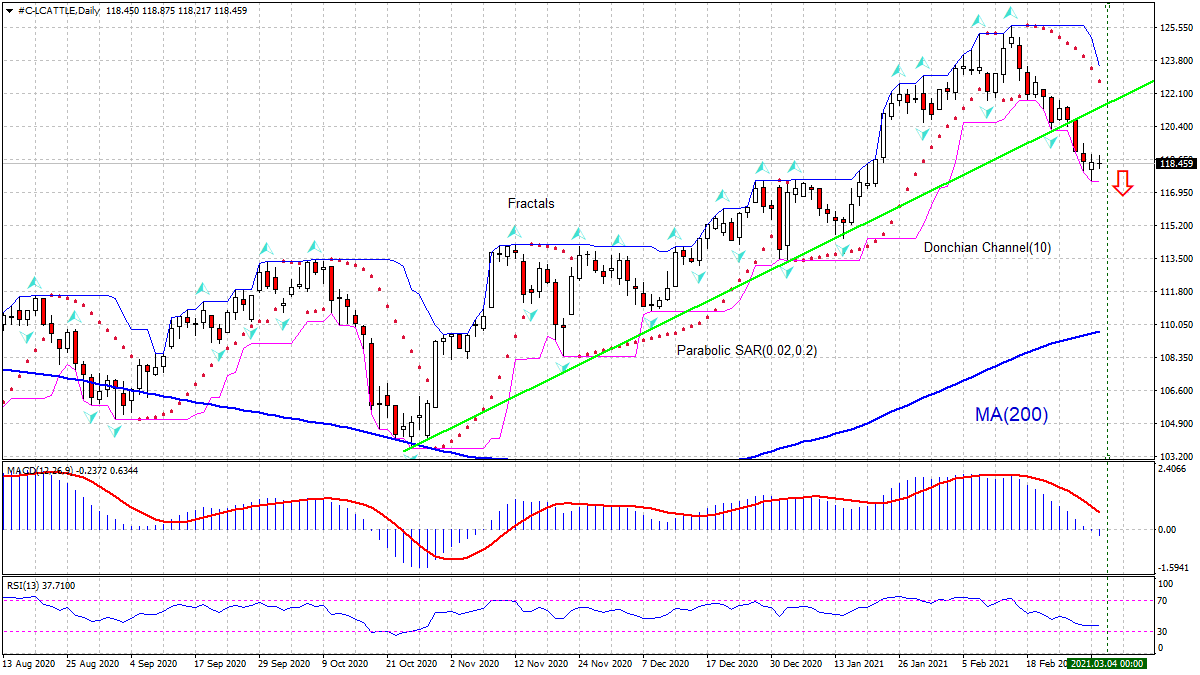Click the current price tag 118.459

coord(1176,163)
